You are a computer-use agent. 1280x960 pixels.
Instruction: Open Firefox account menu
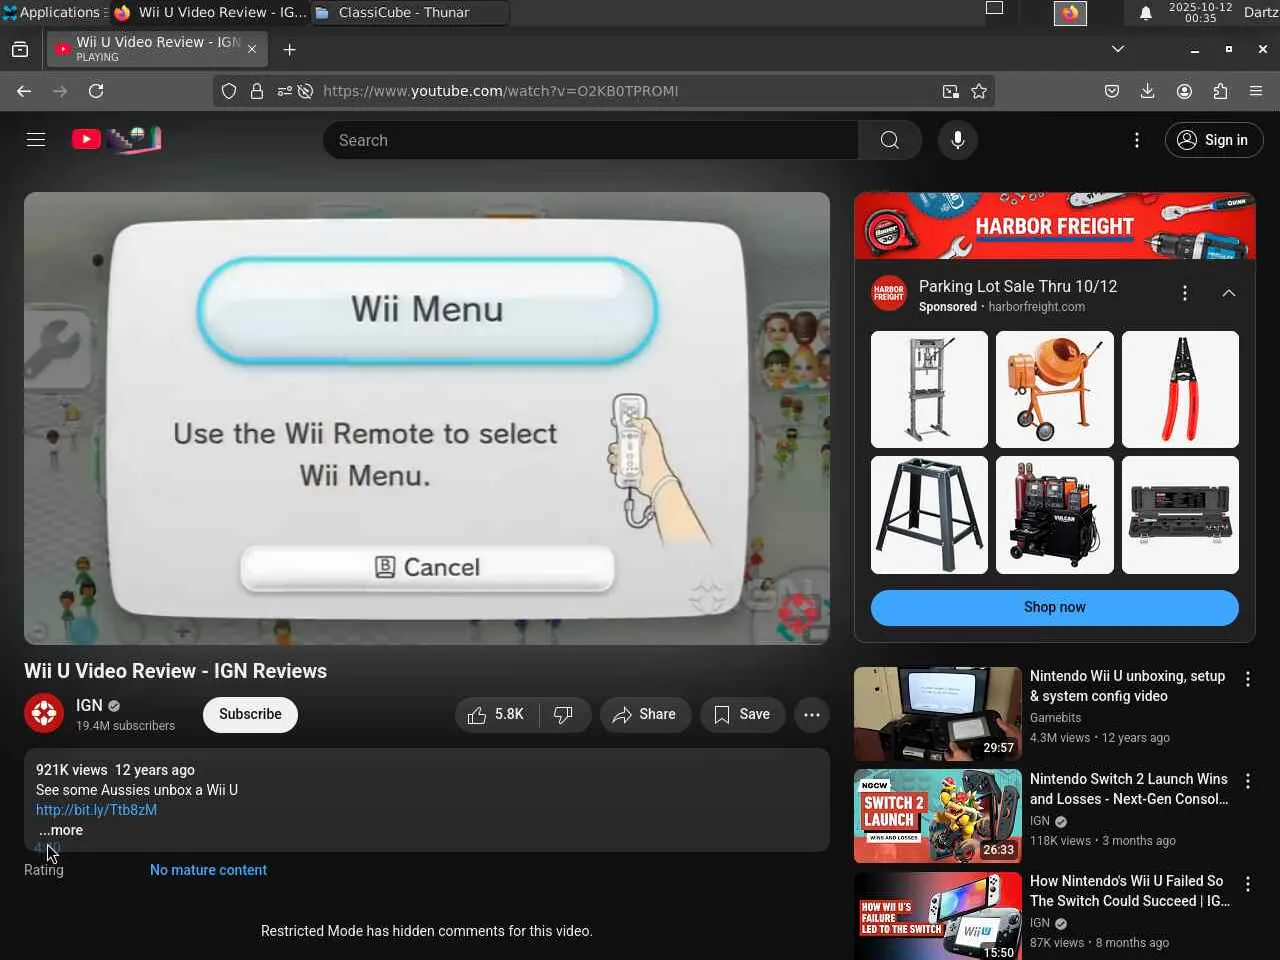tap(1184, 91)
